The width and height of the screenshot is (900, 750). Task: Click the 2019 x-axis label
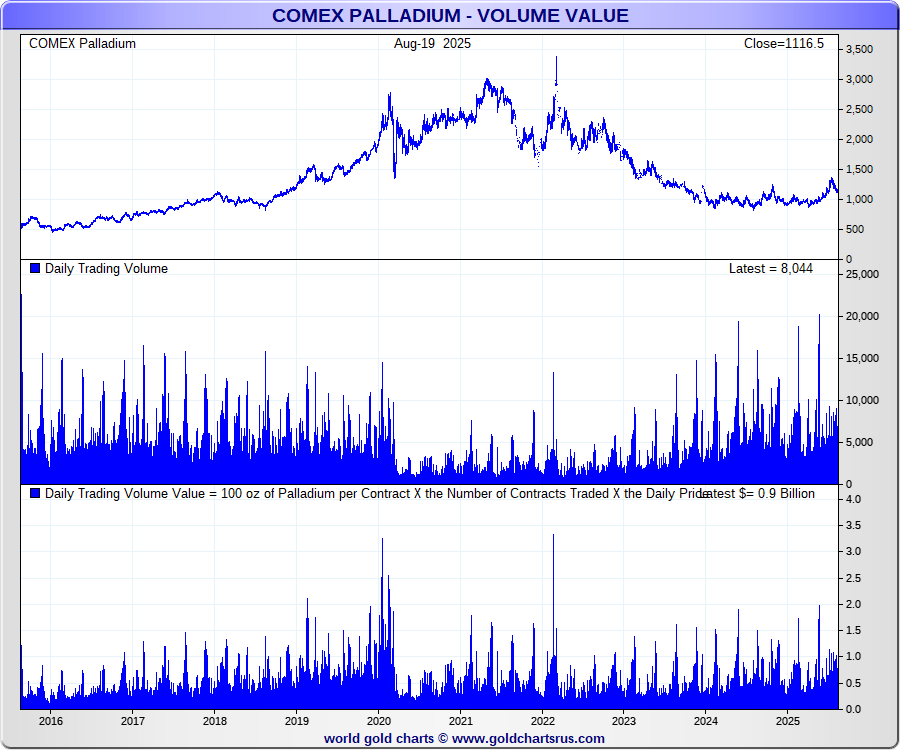[x=297, y=721]
